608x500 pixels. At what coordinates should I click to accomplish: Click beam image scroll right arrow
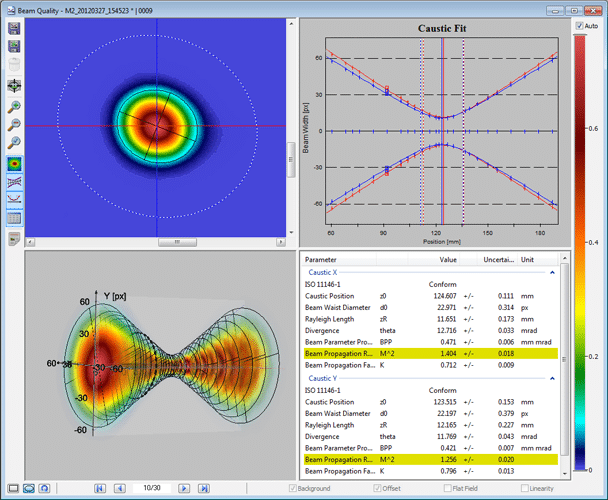coord(281,242)
